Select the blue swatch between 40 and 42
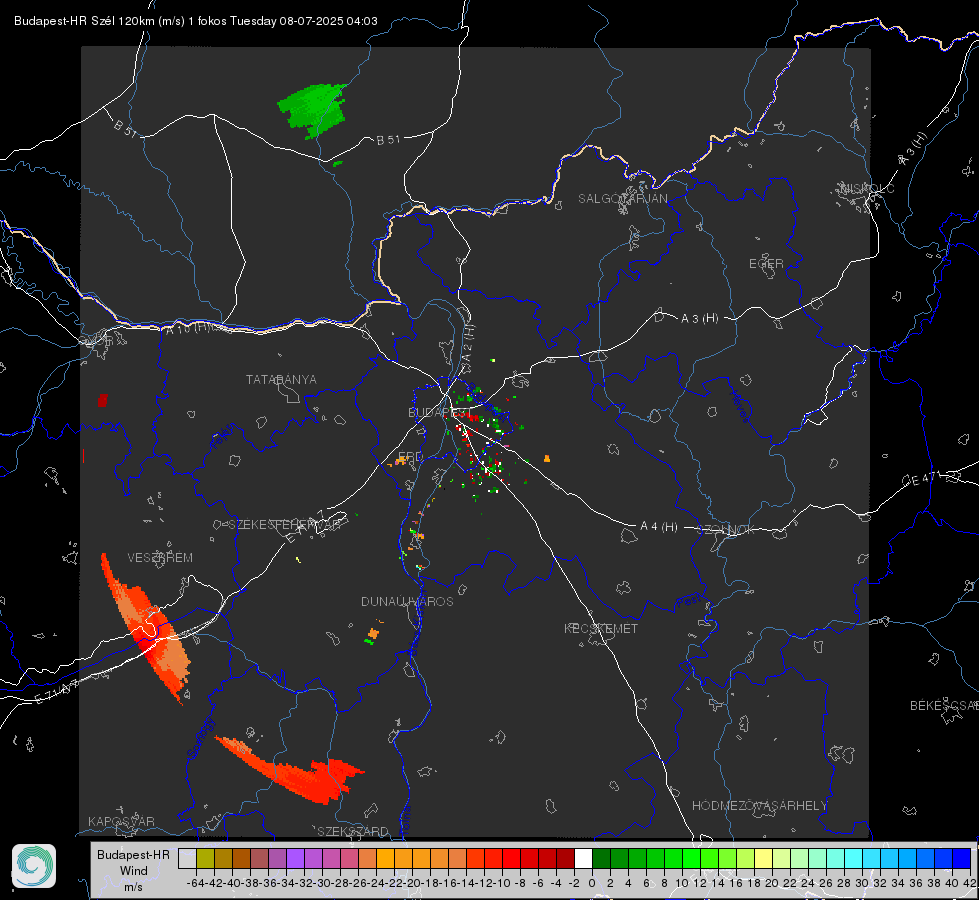Screen dimensions: 979x900 (x=961, y=858)
